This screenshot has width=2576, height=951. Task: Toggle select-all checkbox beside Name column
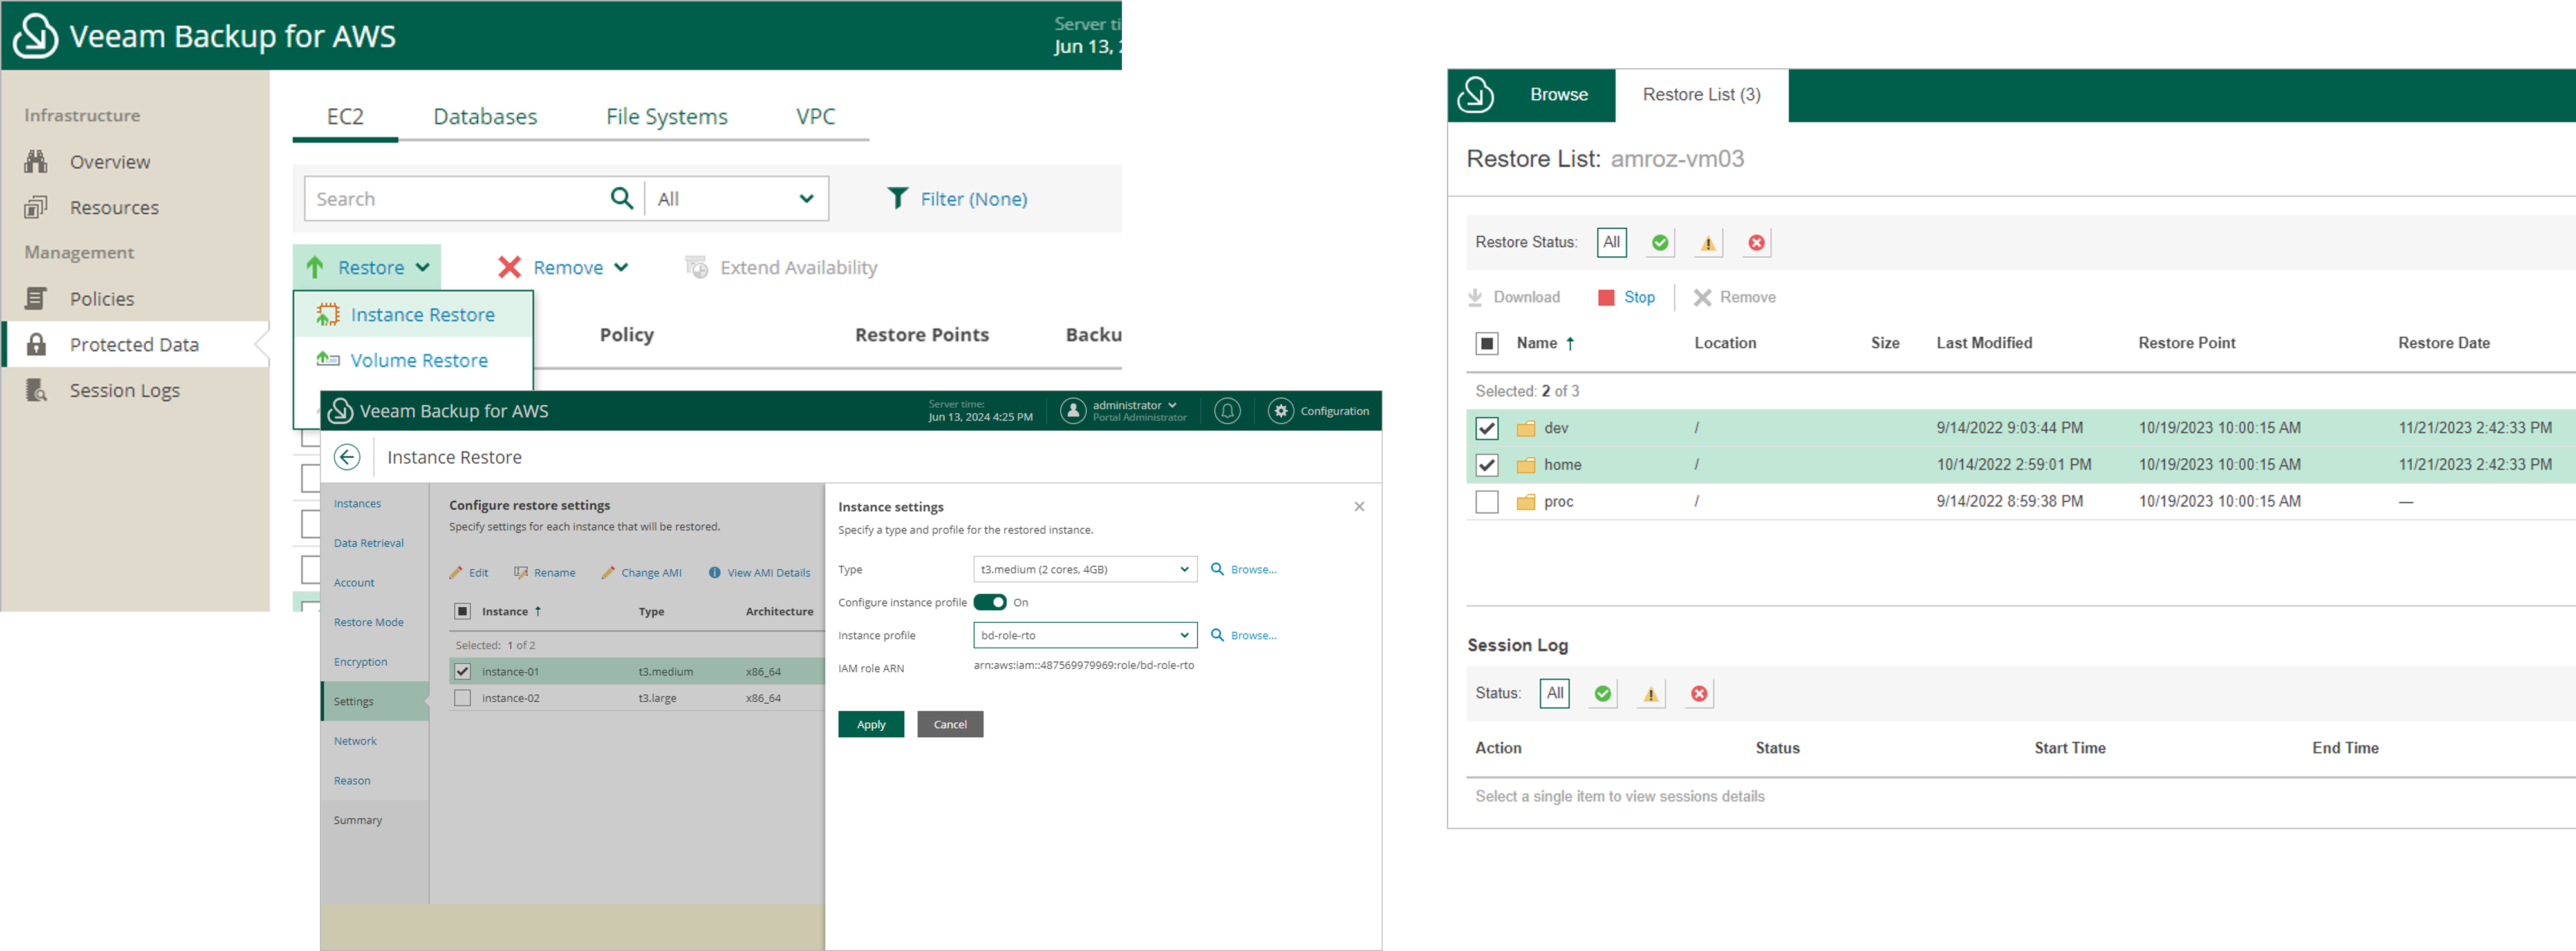click(1487, 344)
